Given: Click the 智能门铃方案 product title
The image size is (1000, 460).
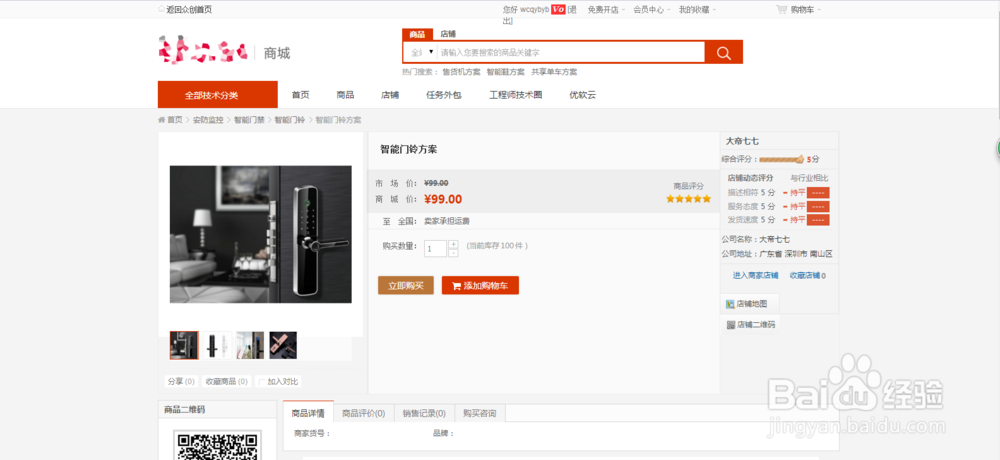Looking at the screenshot, I should (409, 149).
